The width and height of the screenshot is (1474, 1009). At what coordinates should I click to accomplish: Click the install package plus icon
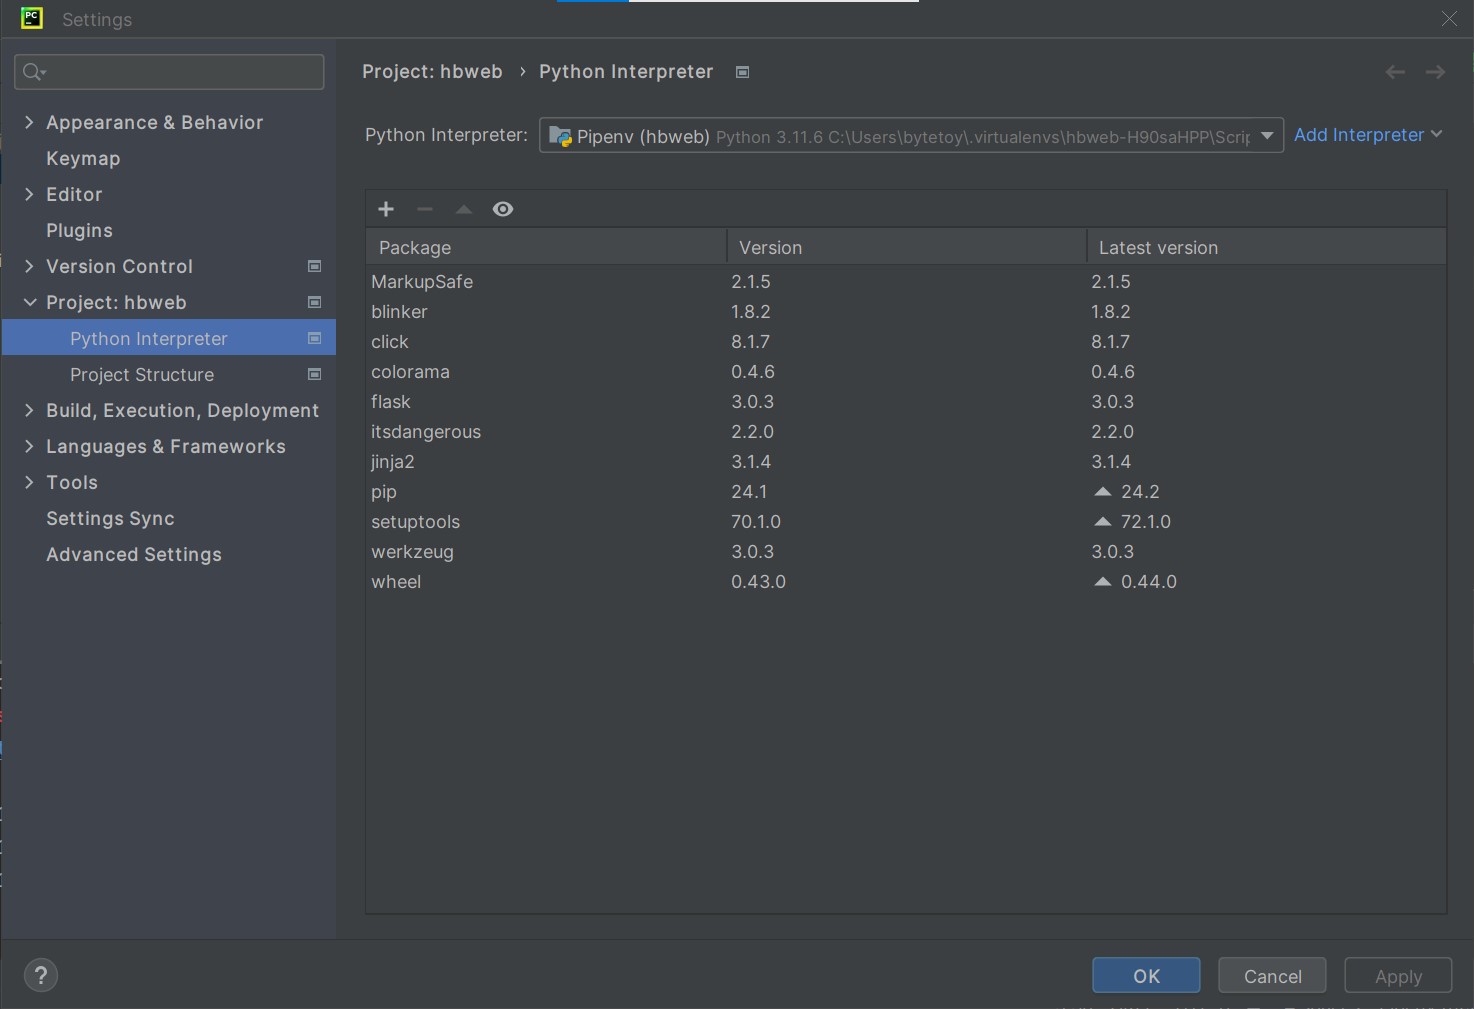coord(386,209)
